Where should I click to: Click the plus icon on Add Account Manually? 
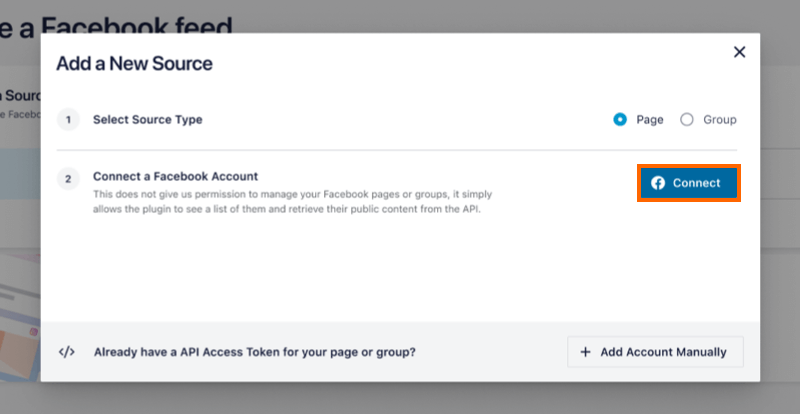585,352
